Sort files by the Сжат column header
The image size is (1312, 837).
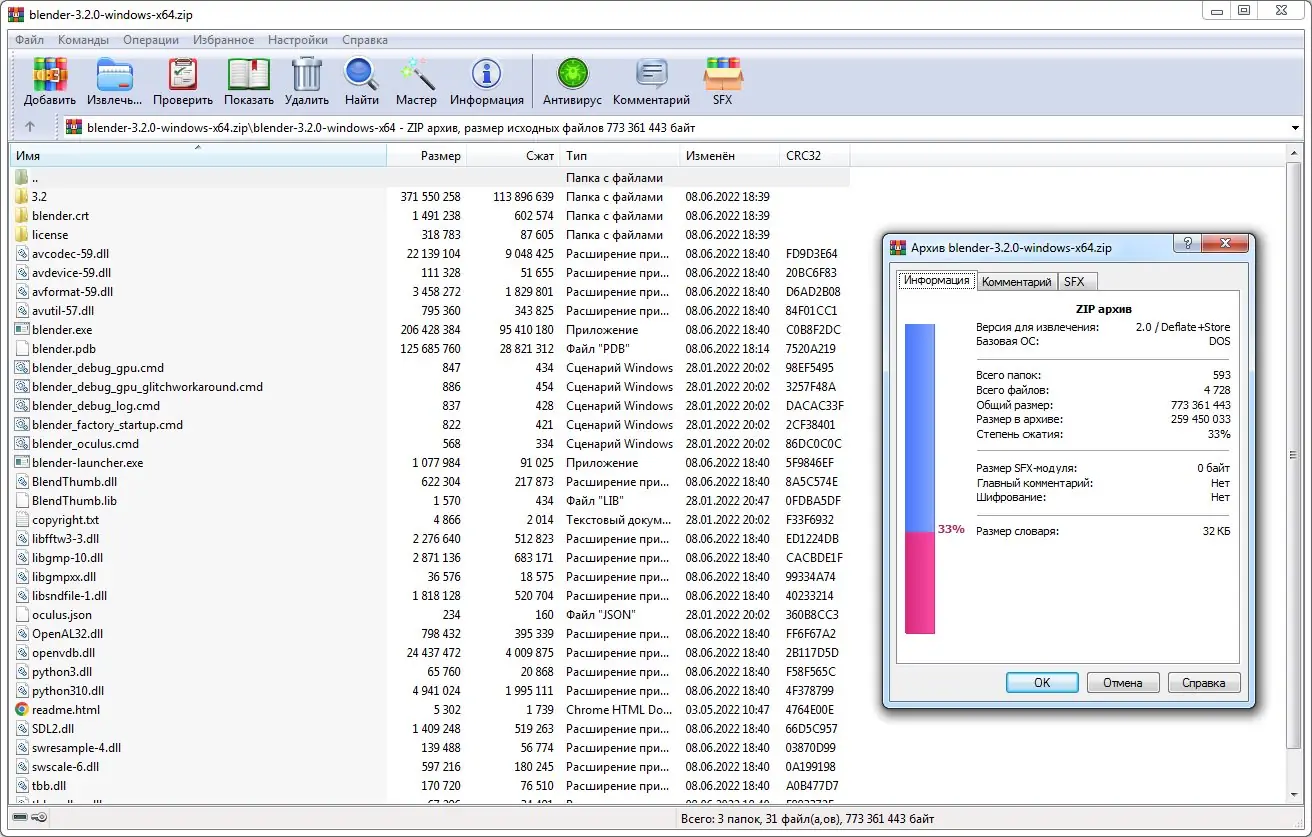point(513,156)
